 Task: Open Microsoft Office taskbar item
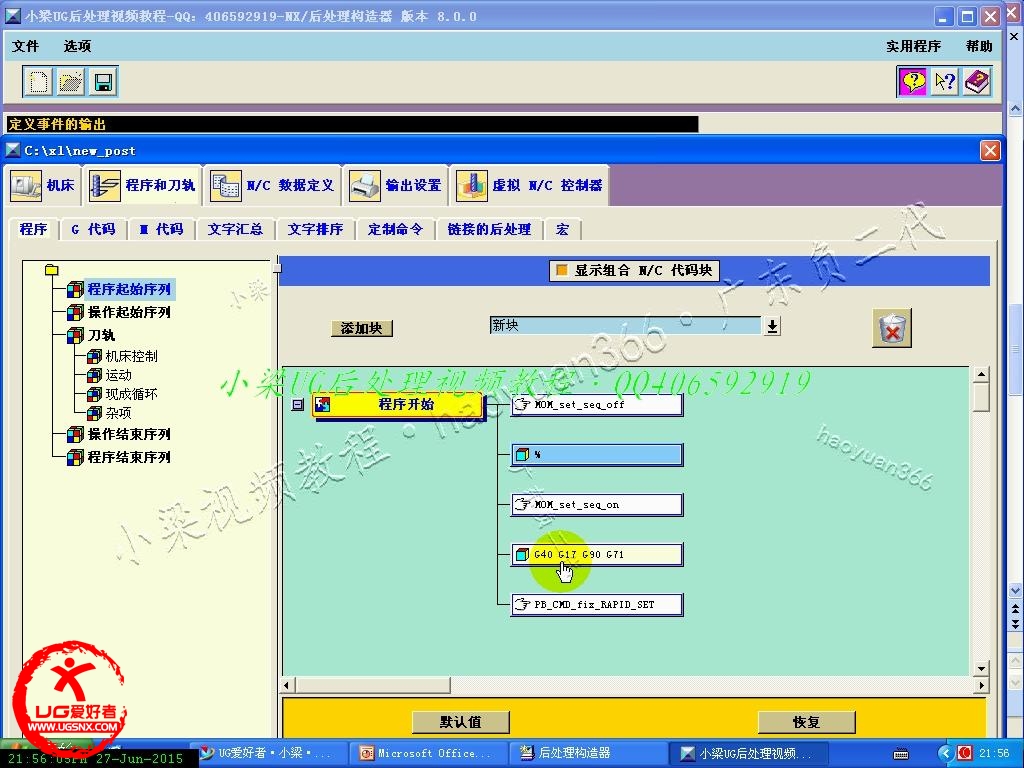tap(427, 753)
